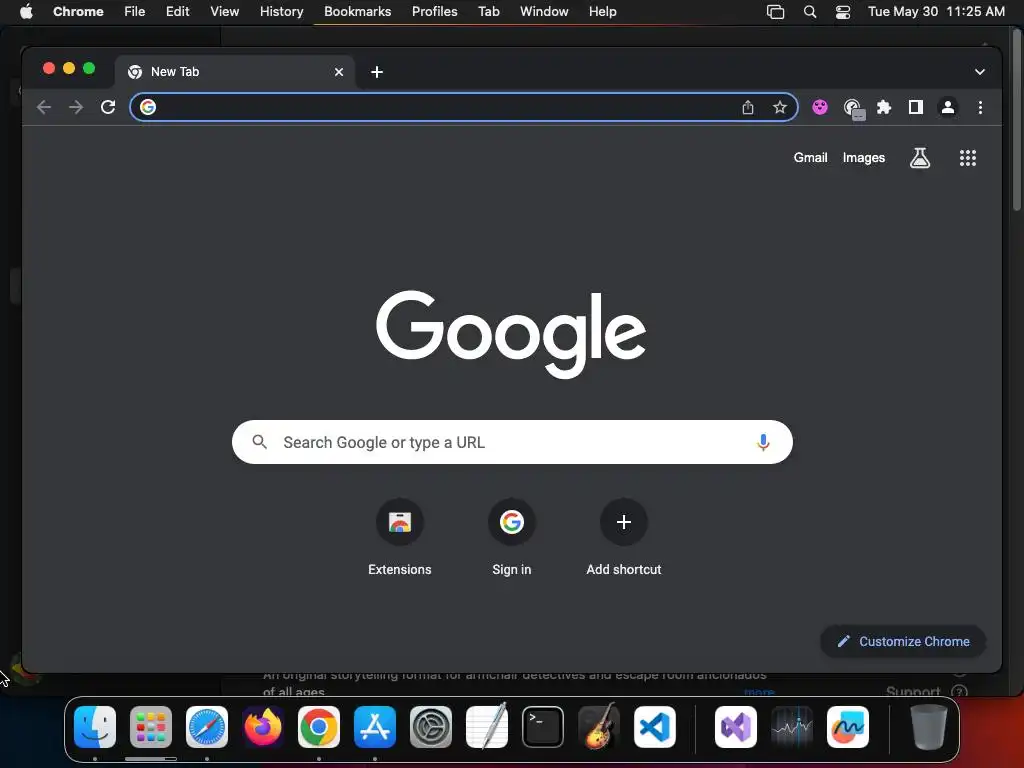Open the File menu

[135, 12]
